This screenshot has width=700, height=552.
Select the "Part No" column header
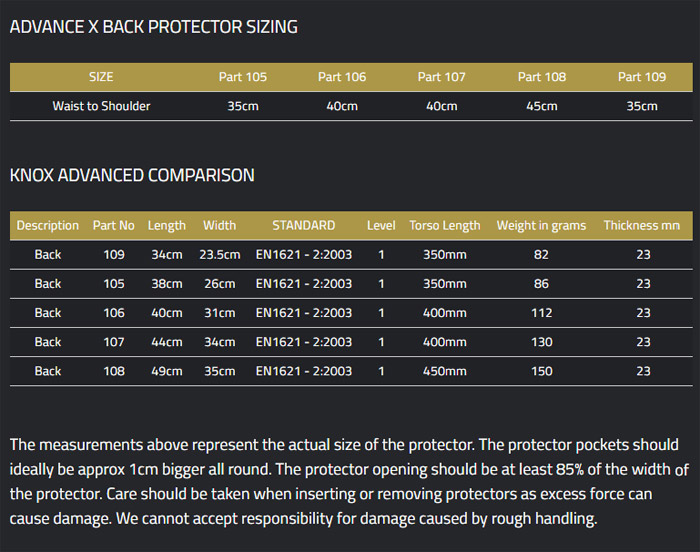coord(113,226)
